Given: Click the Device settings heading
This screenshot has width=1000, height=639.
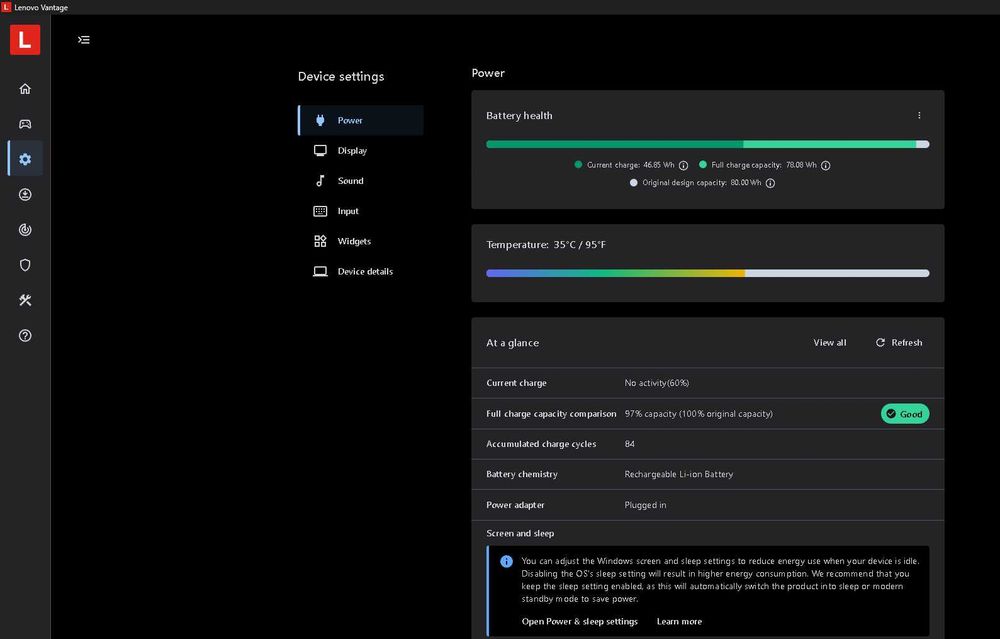Looking at the screenshot, I should (341, 77).
